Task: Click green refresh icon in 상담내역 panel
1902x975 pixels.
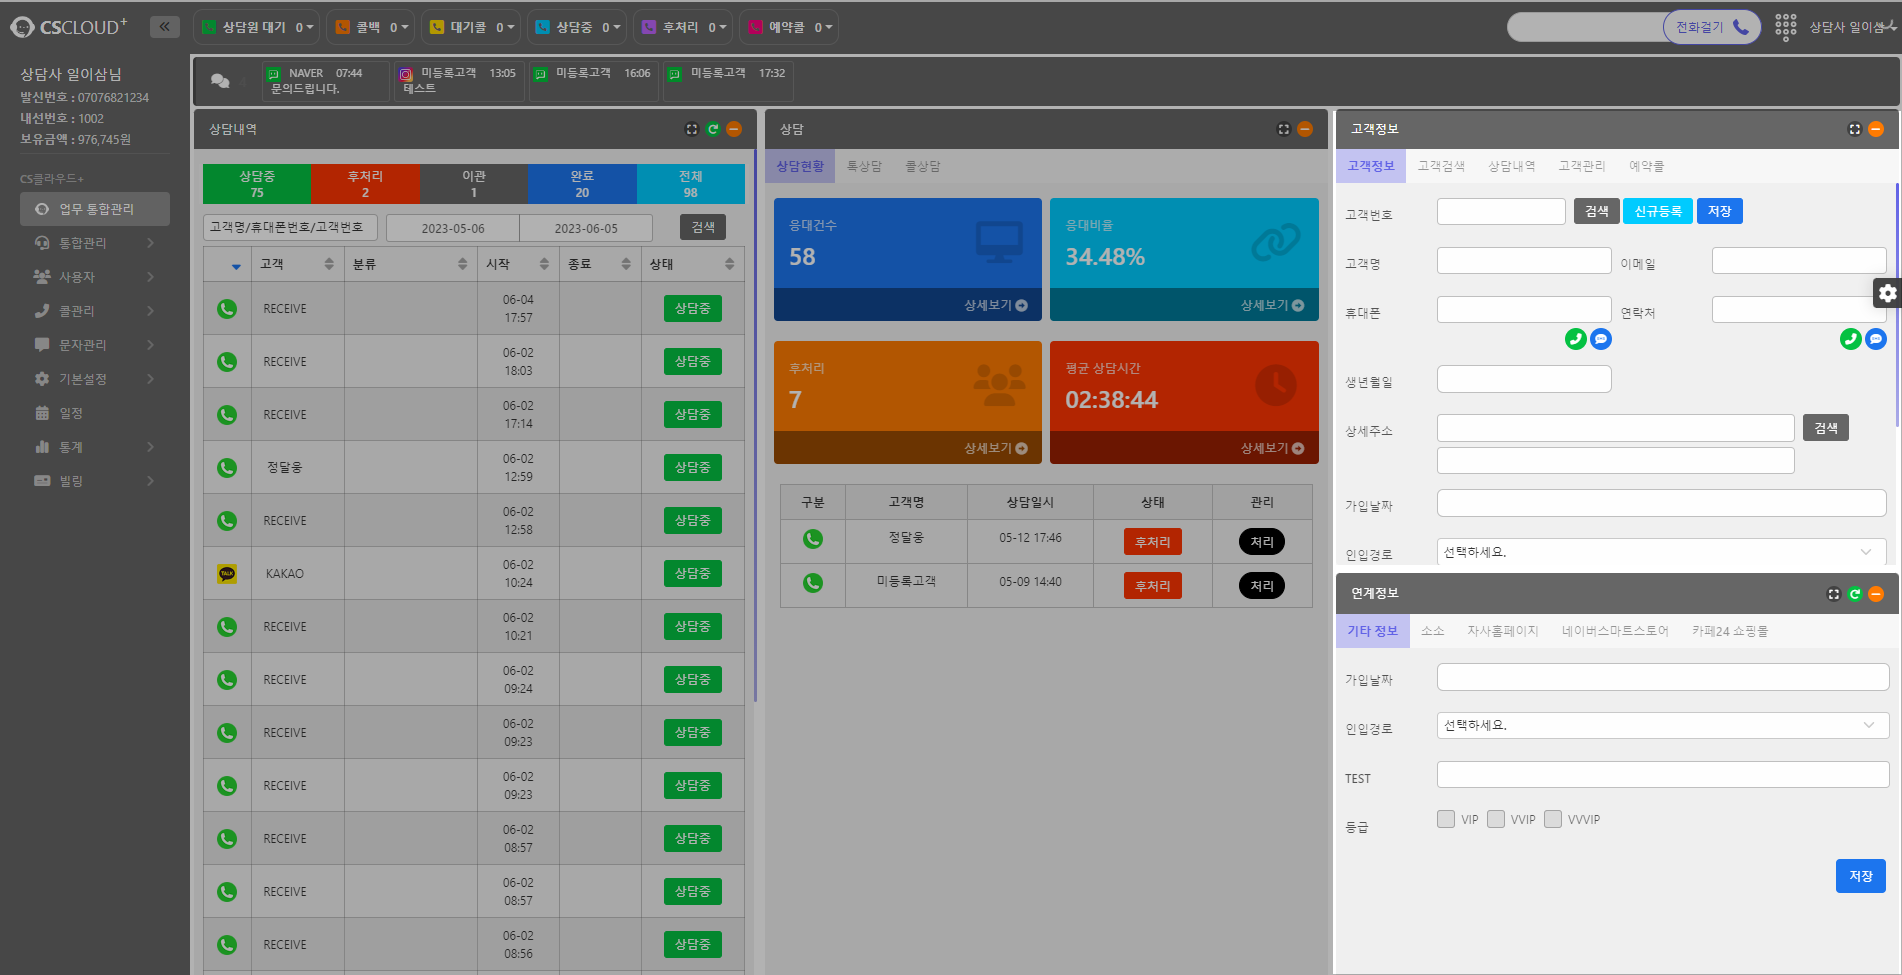Action: 713,129
